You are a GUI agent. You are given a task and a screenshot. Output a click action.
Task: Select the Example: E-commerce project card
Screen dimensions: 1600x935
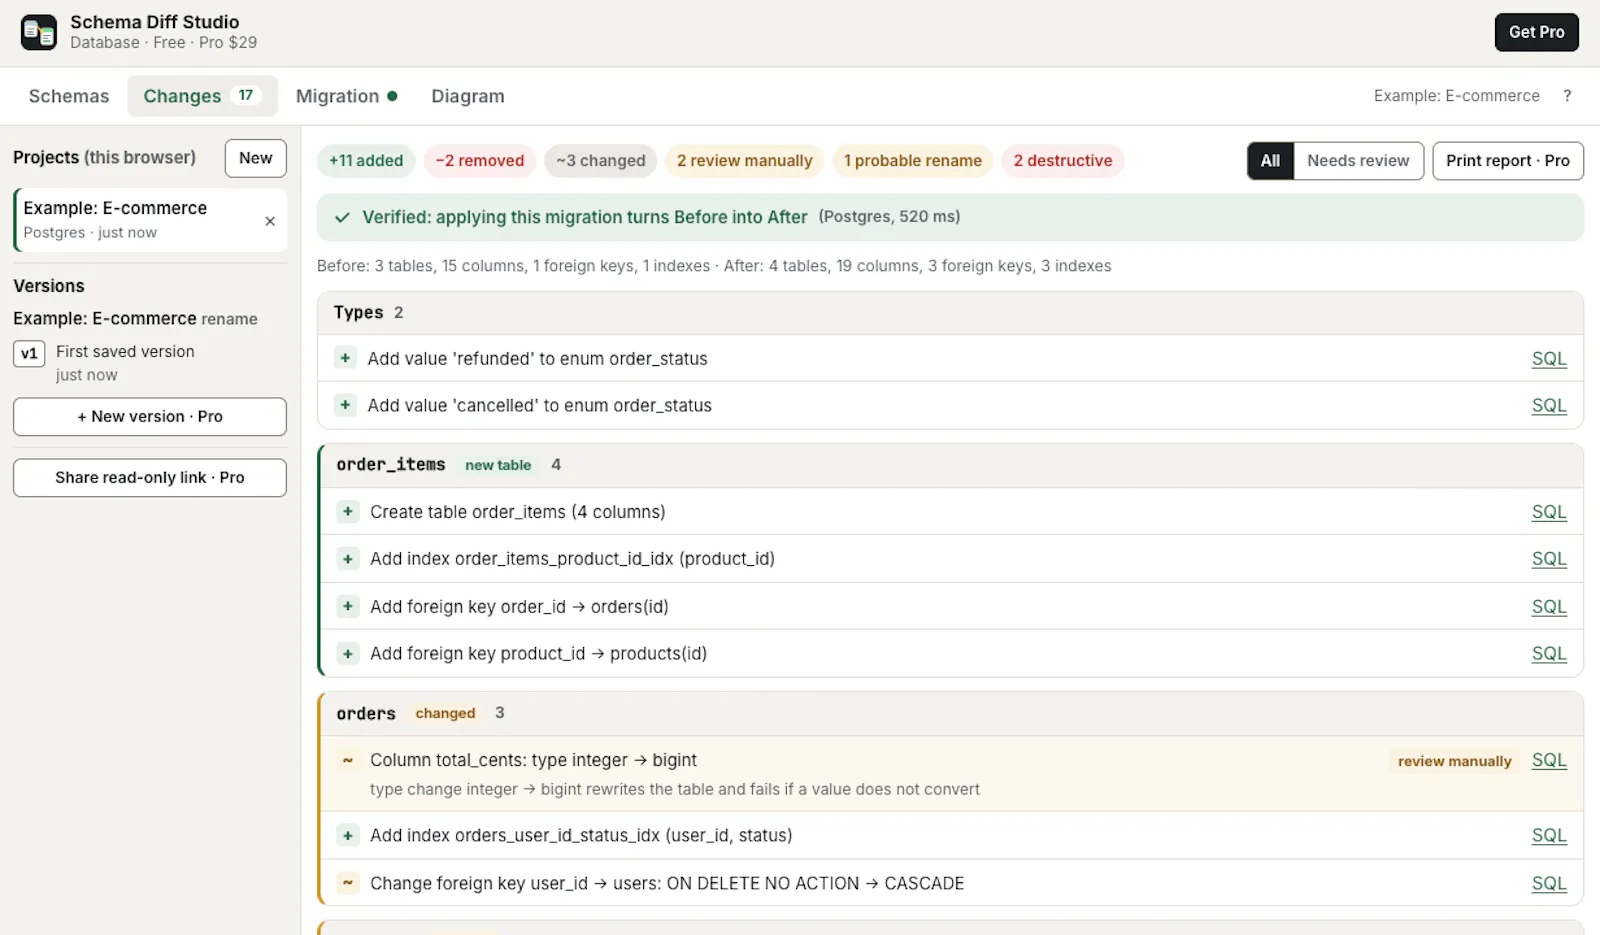point(150,220)
